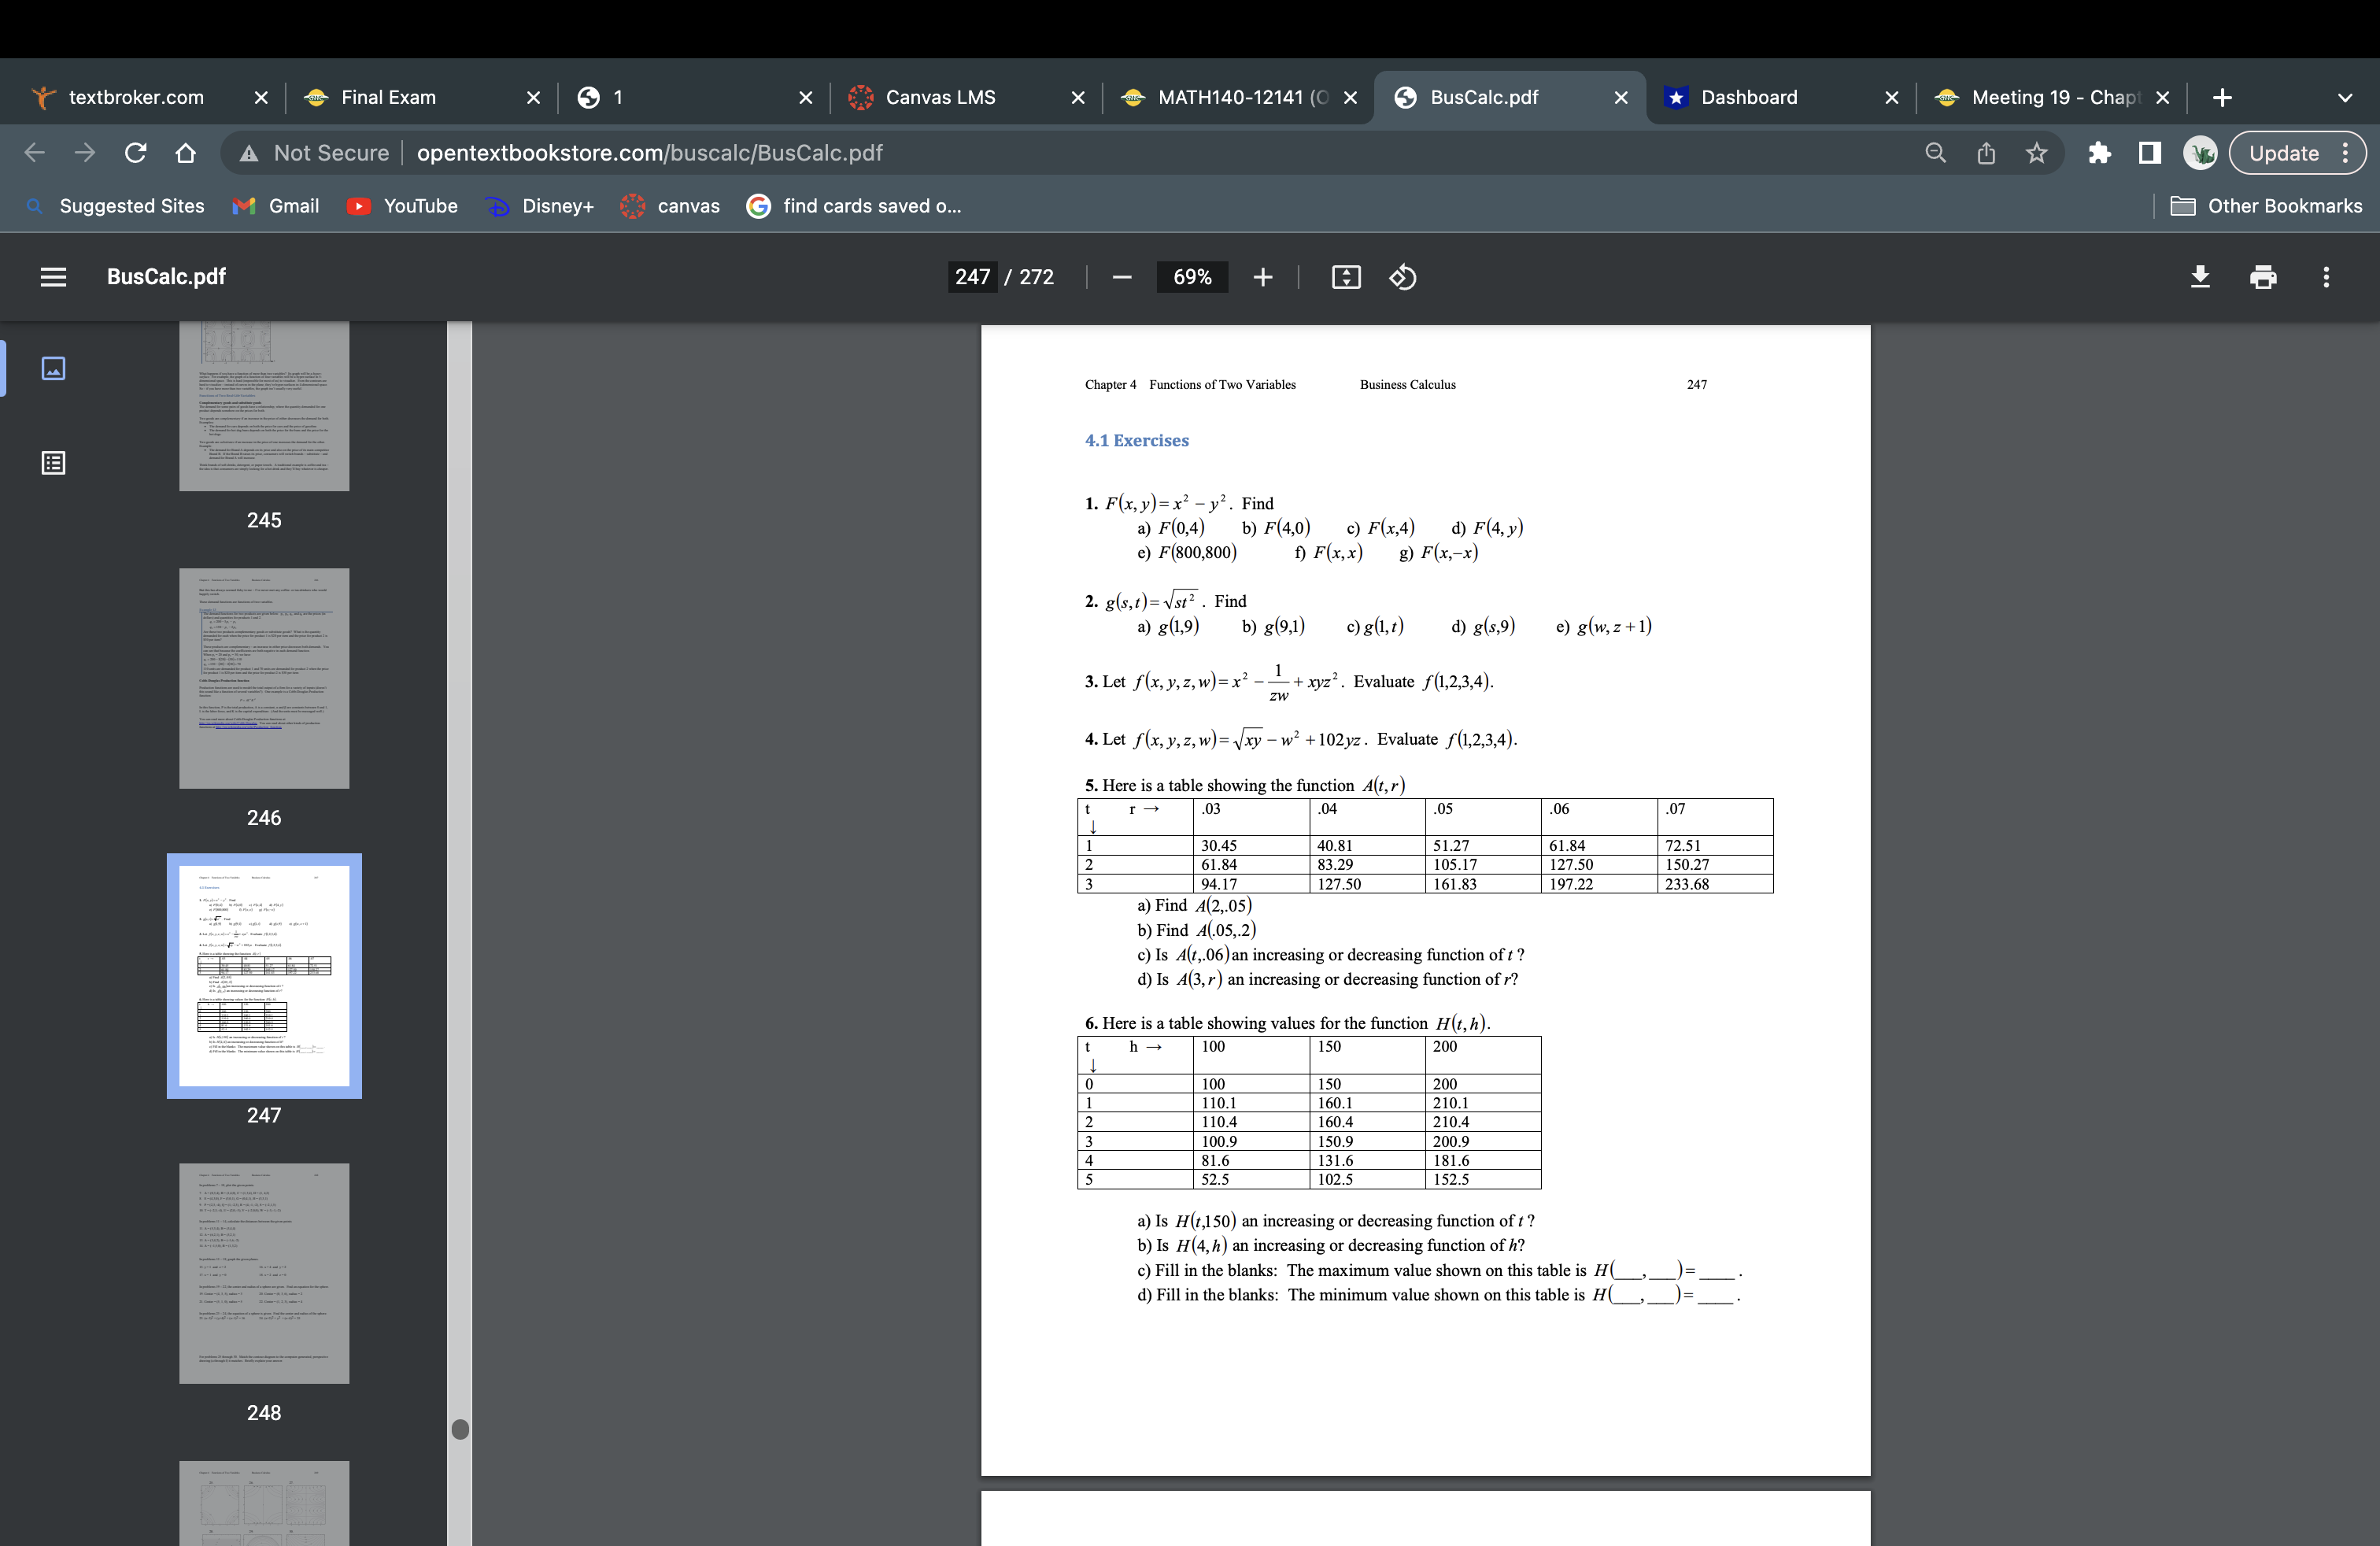The height and width of the screenshot is (1546, 2380).
Task: Toggle the document outline panel
Action: coord(53,462)
